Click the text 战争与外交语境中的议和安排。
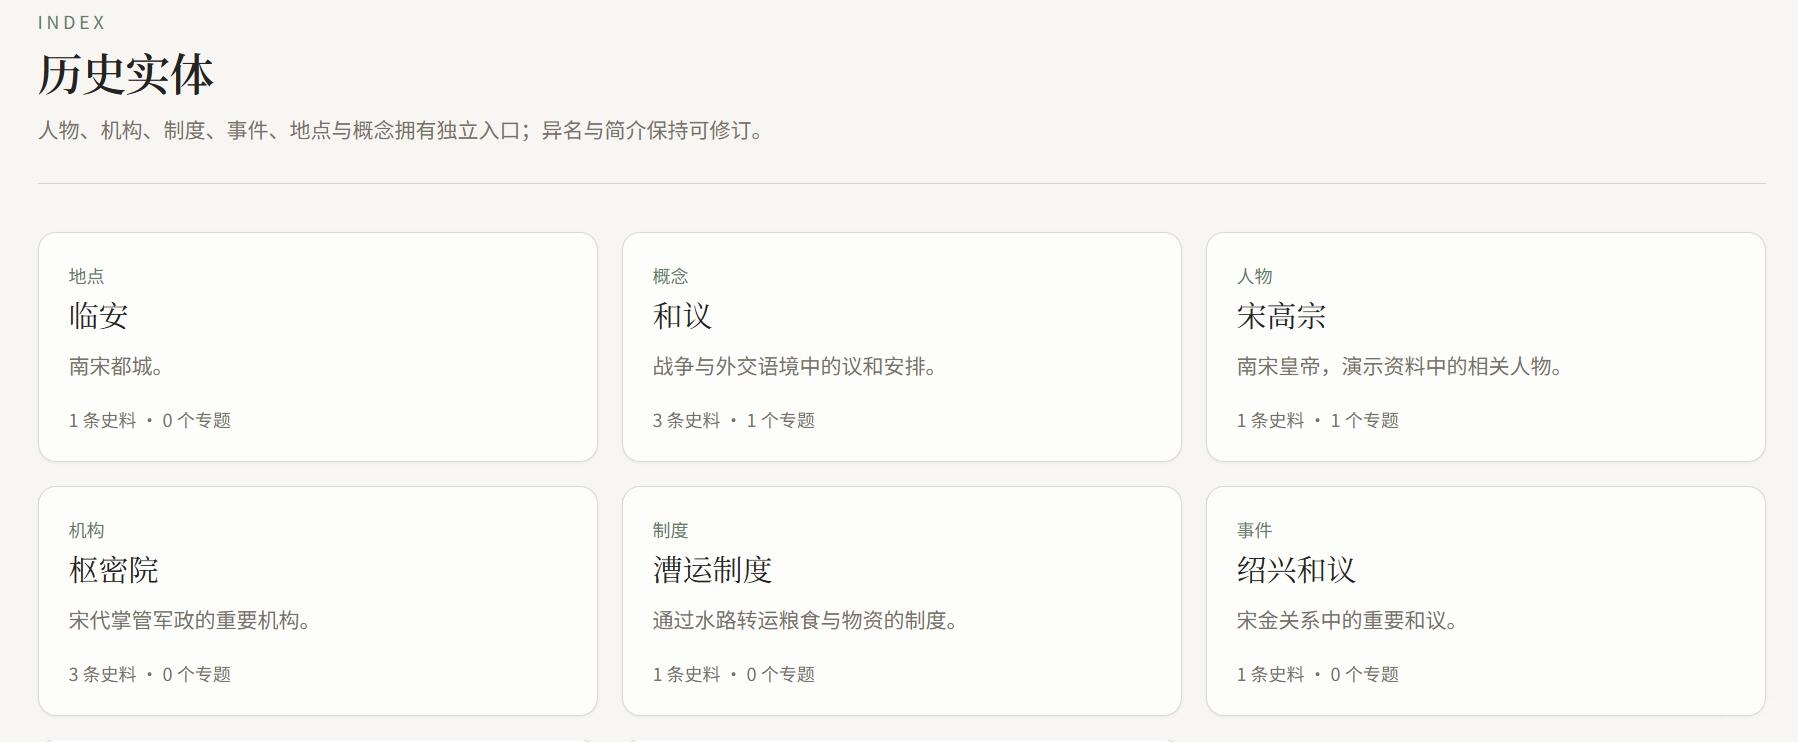This screenshot has height=742, width=1798. (795, 367)
